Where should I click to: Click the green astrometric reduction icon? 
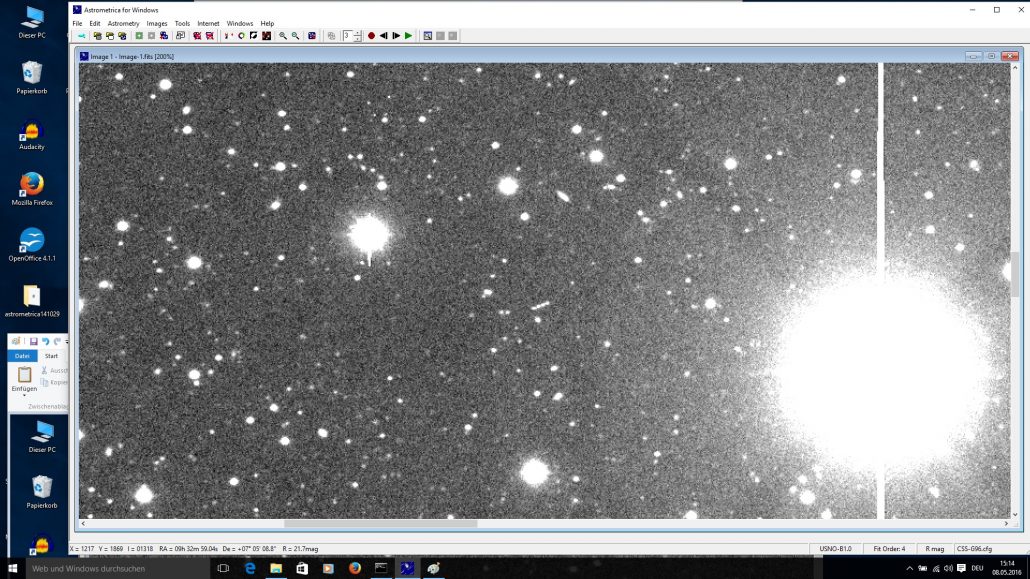click(x=139, y=36)
